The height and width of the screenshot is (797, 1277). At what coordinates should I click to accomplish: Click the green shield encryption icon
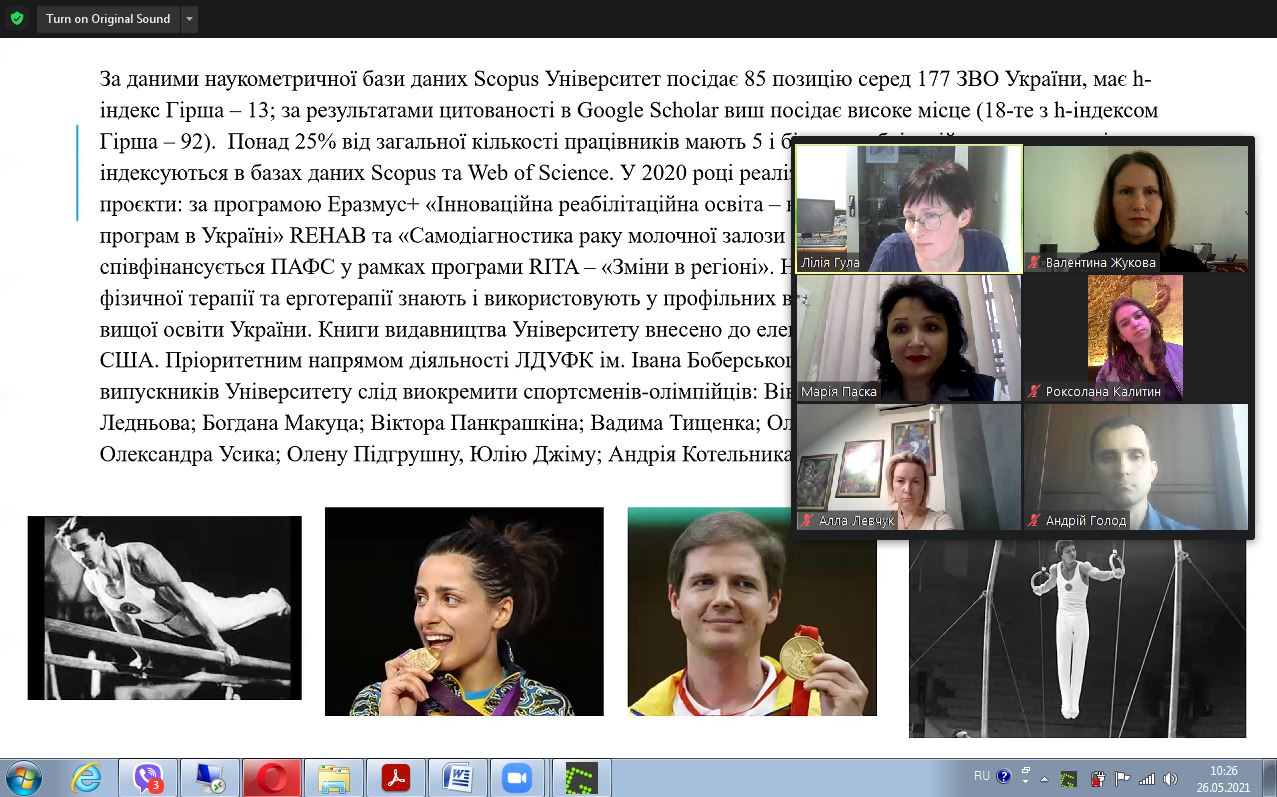pos(16,18)
